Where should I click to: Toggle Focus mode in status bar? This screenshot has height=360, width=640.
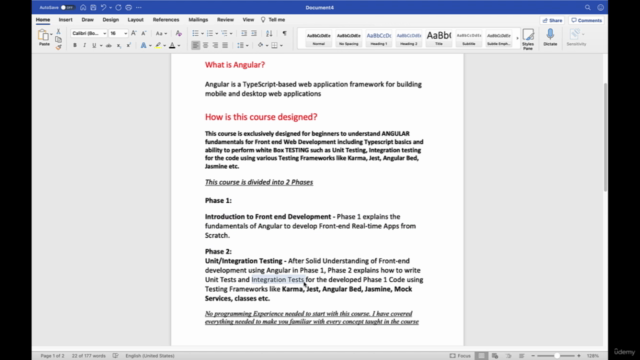pos(460,356)
